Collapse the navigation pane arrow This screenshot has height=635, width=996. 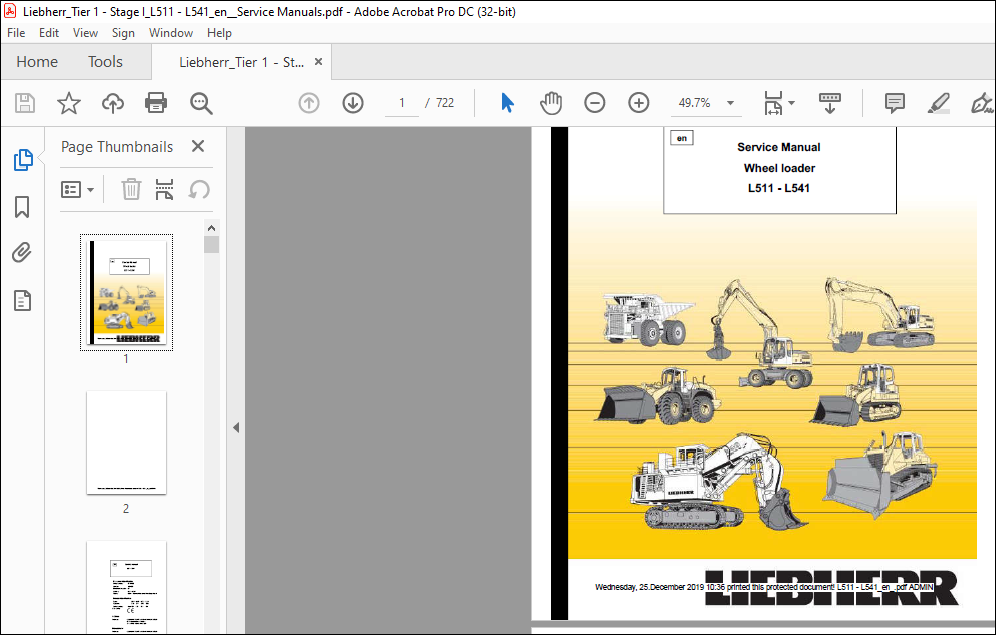[236, 427]
